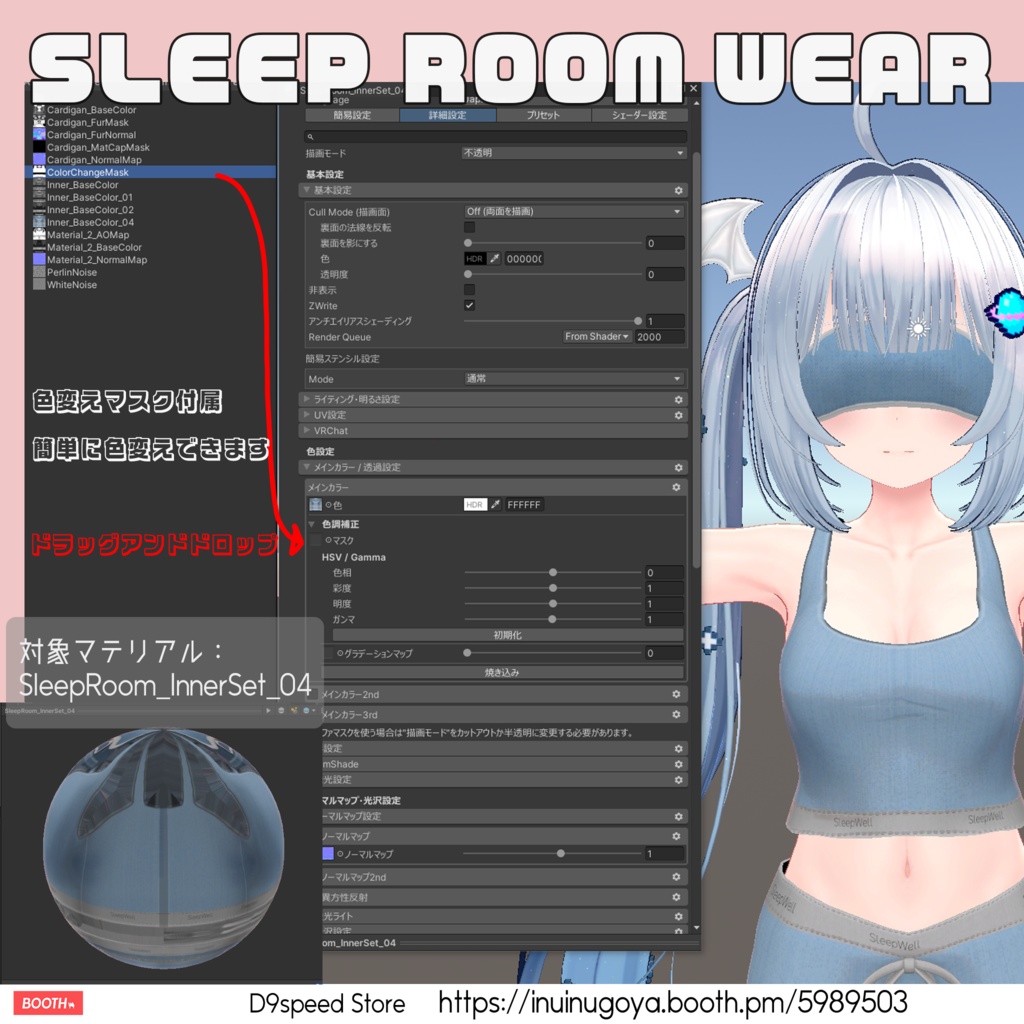Viewport: 1024px width, 1024px height.
Task: Enable the マスク checkbox under 色調補正
Action: [316, 540]
